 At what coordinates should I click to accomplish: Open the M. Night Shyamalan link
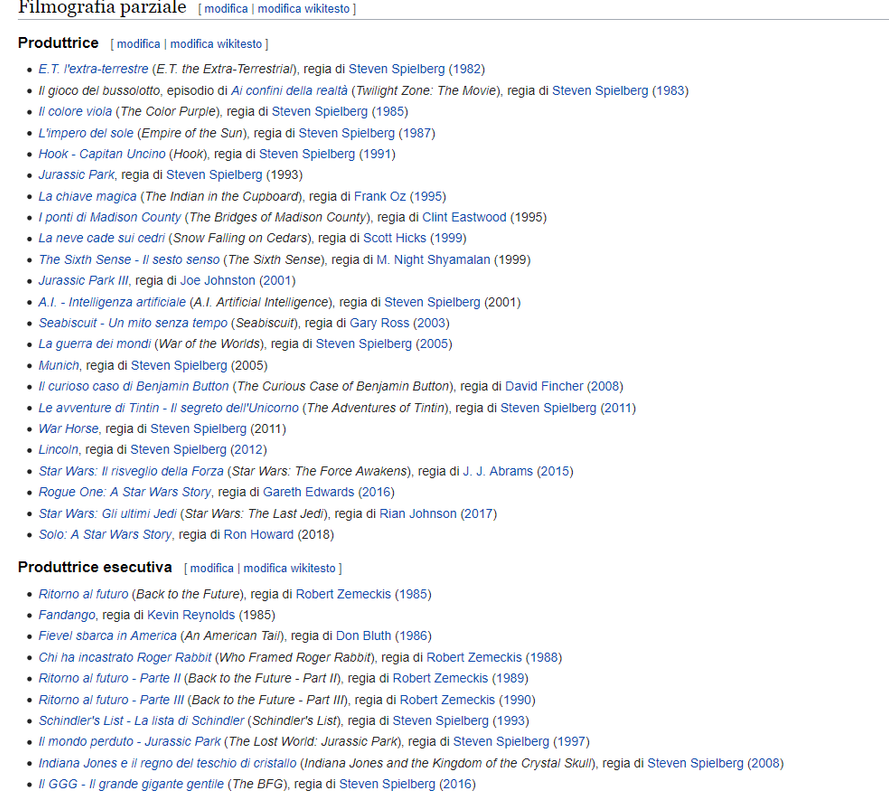[x=433, y=260]
